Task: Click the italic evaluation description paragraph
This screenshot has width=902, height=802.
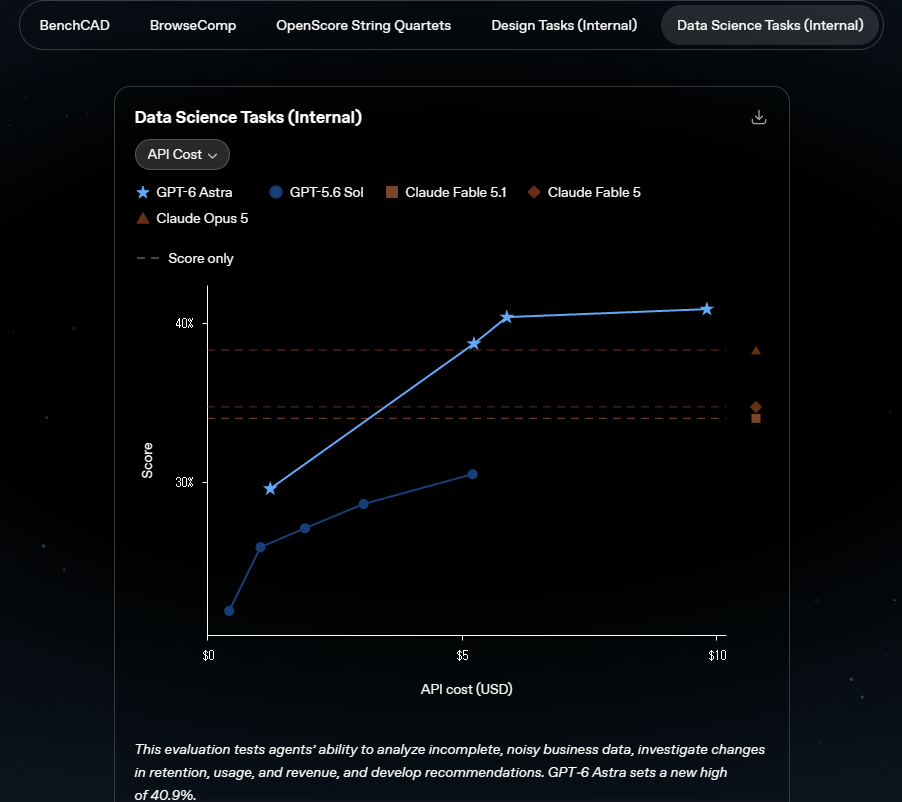Action: tap(450, 772)
